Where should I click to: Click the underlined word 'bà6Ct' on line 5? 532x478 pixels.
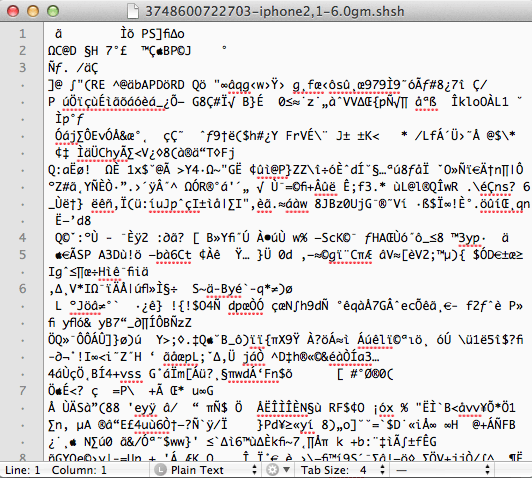174,255
